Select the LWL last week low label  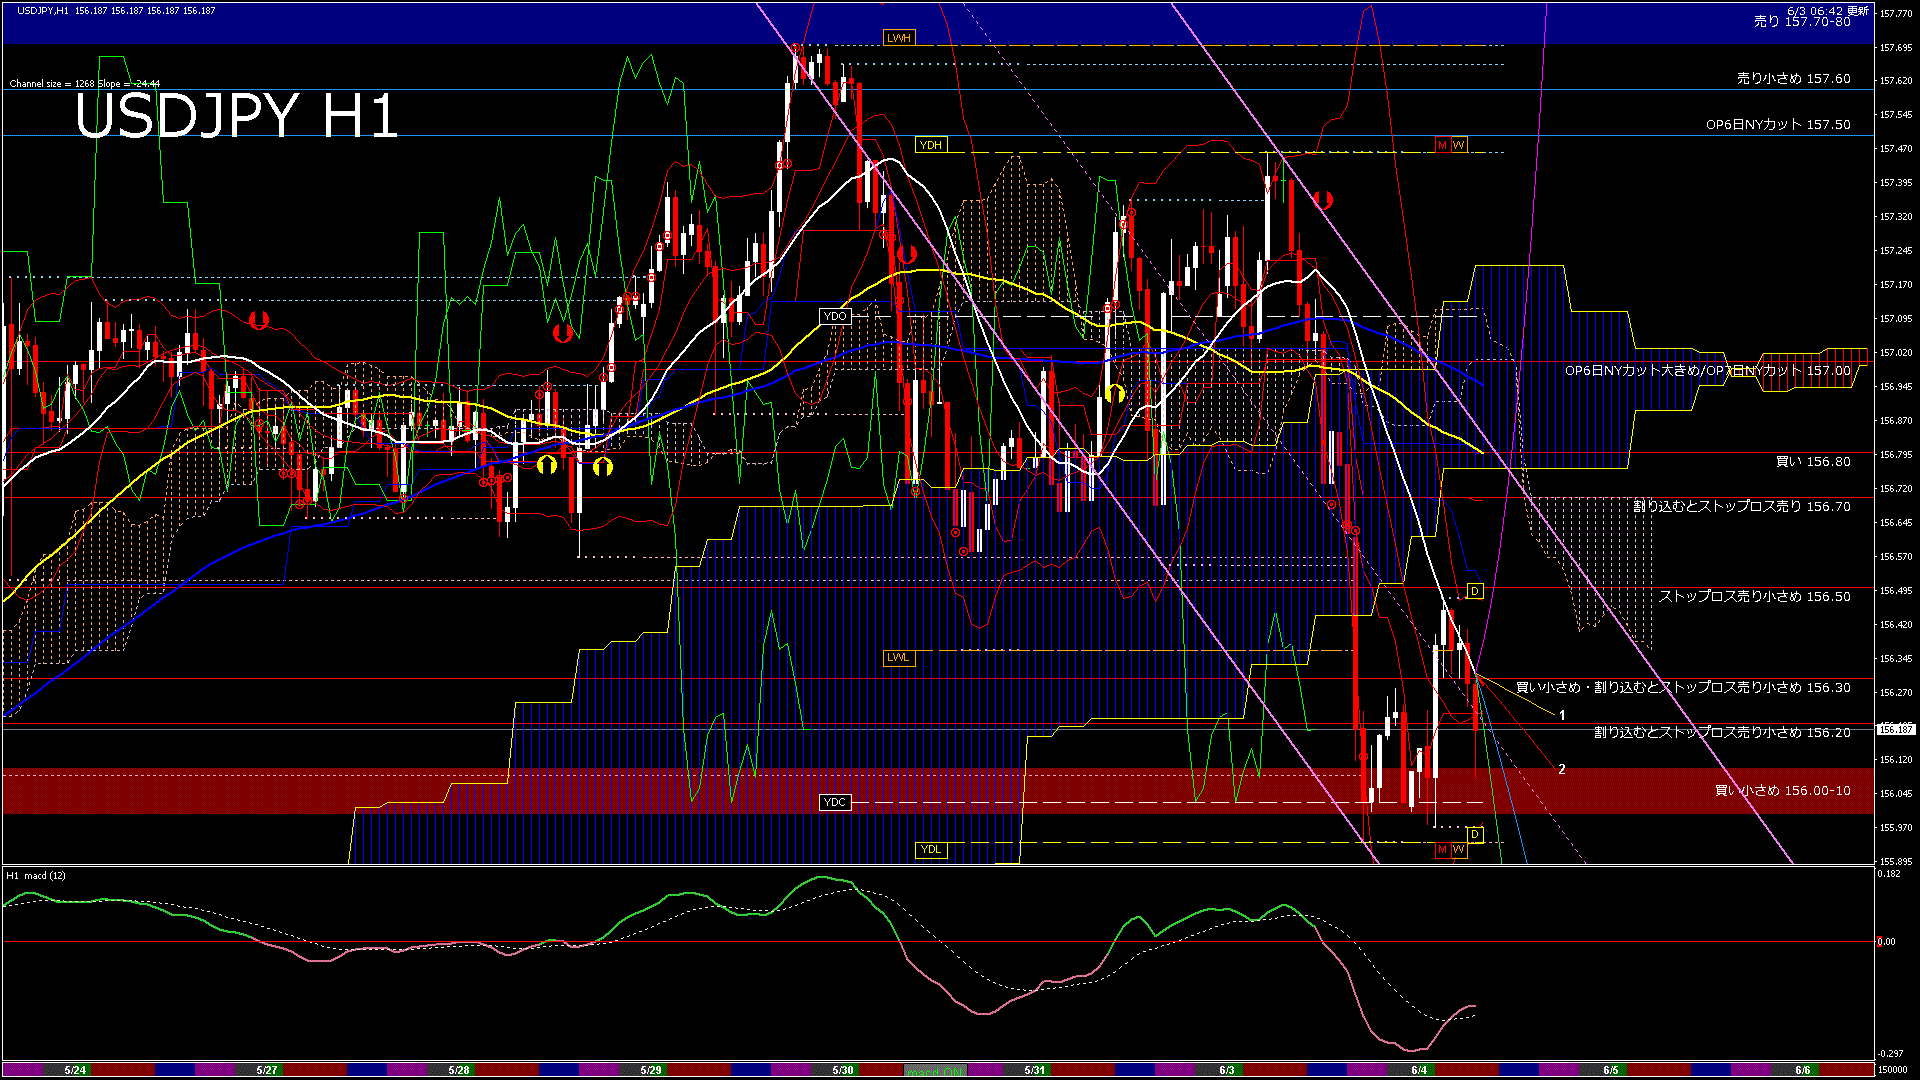pos(899,657)
